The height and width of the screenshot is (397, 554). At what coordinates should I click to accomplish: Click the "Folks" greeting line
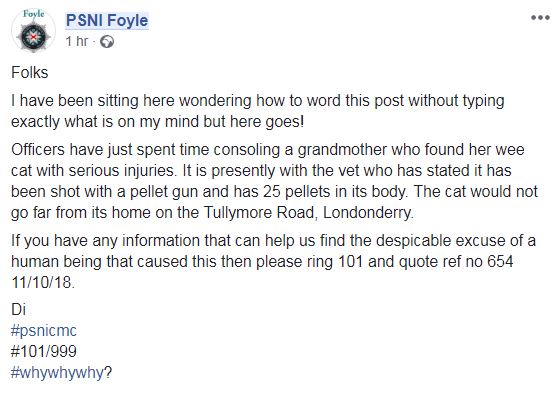pos(30,72)
